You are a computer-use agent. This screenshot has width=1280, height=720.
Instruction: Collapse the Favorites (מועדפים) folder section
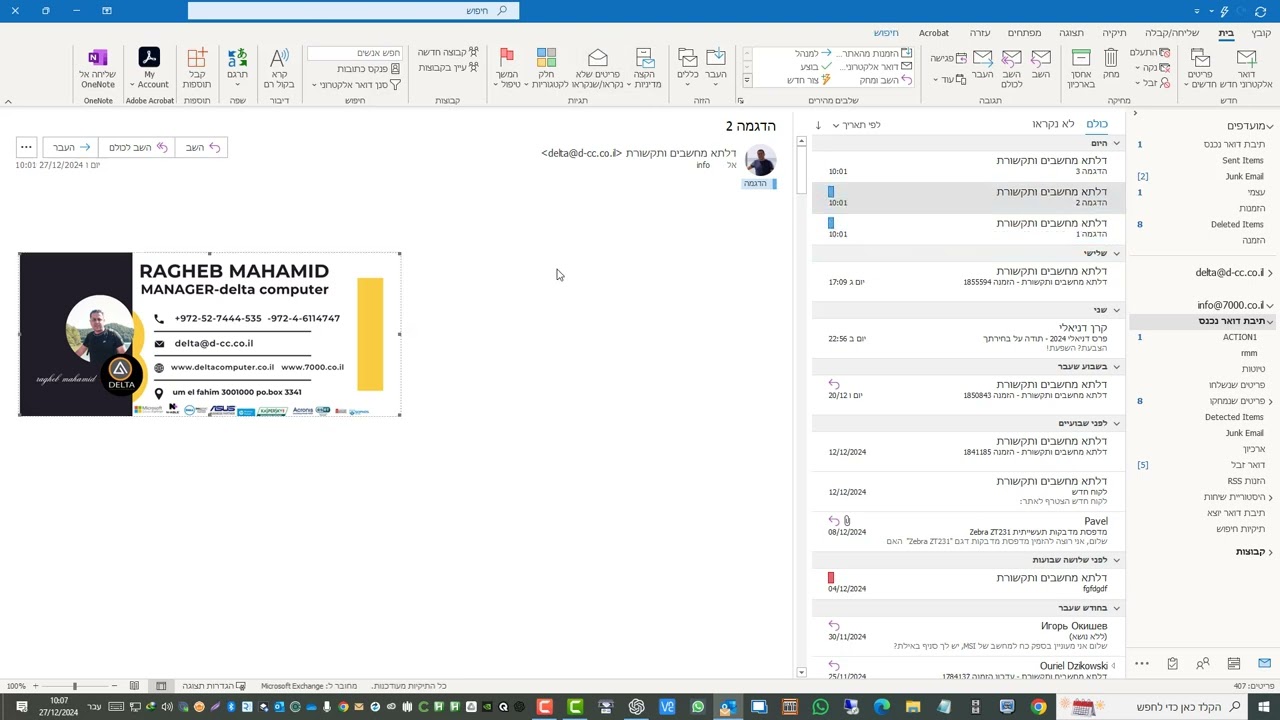1272,126
